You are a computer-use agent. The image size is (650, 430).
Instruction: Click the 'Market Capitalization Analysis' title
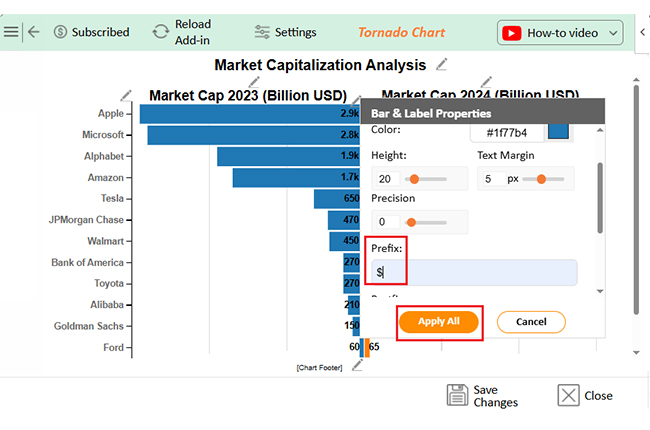pos(320,65)
